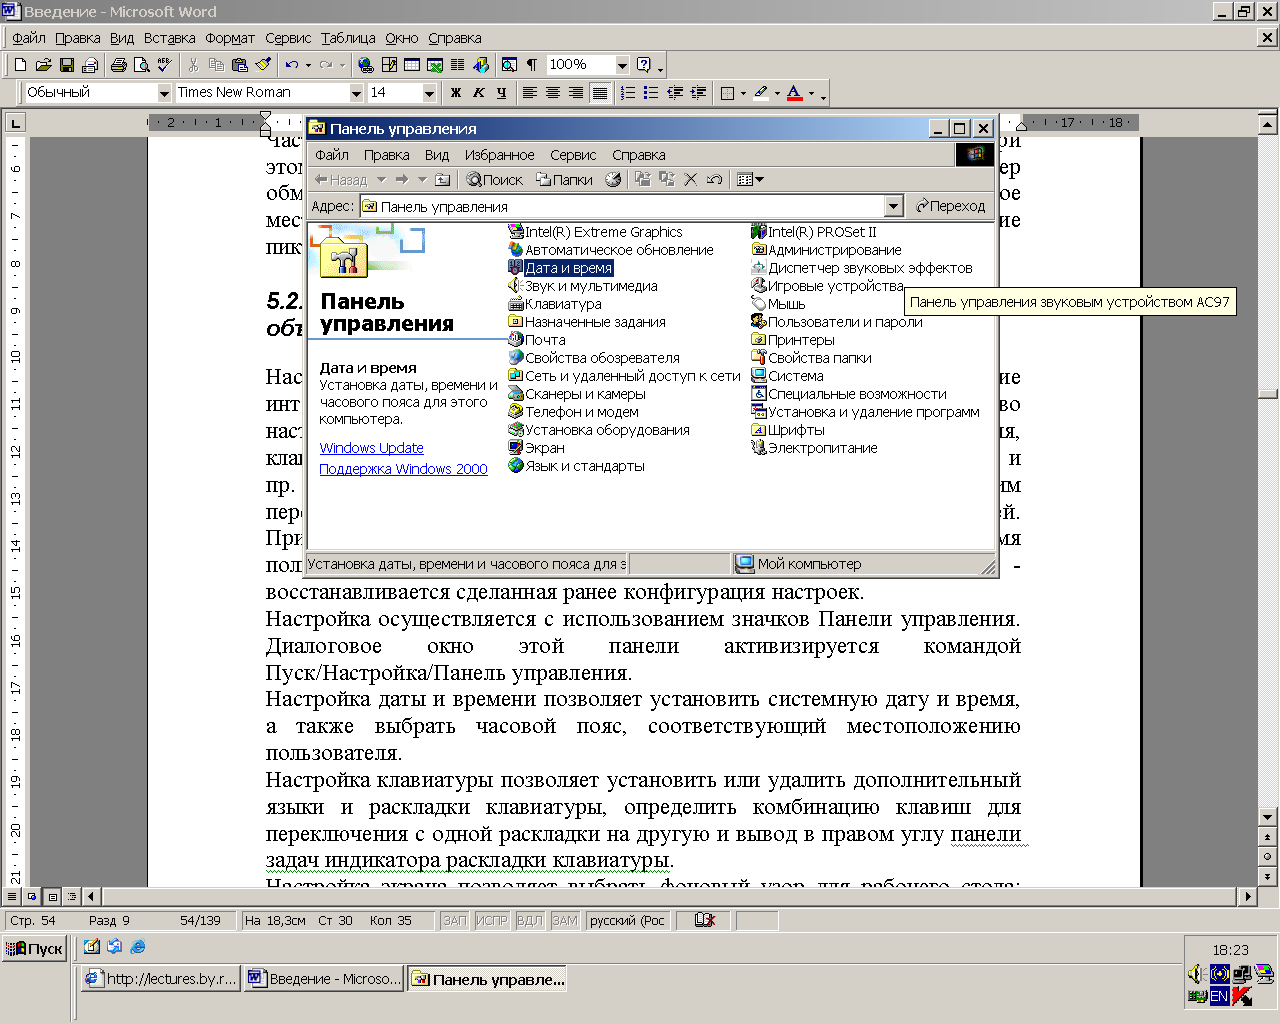Open the Date and Time control panel item
Image resolution: width=1280 pixels, height=1024 pixels.
pos(567,268)
